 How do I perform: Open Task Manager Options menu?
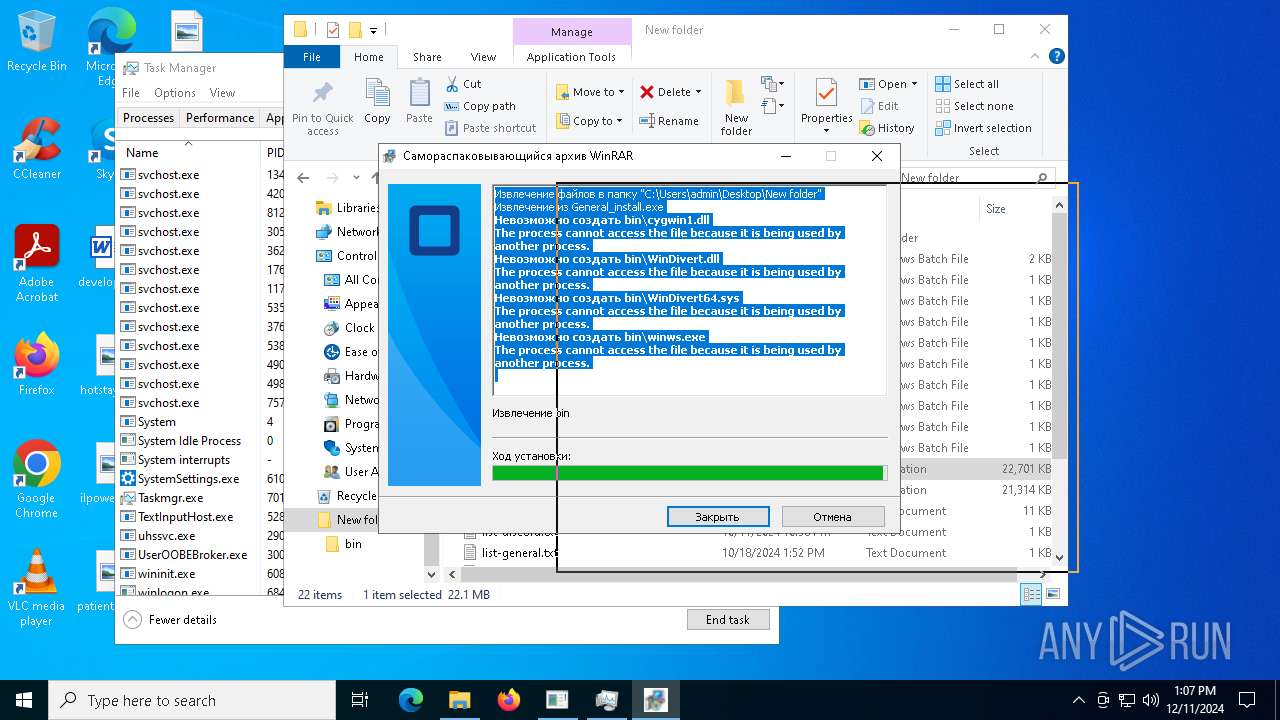pos(175,93)
